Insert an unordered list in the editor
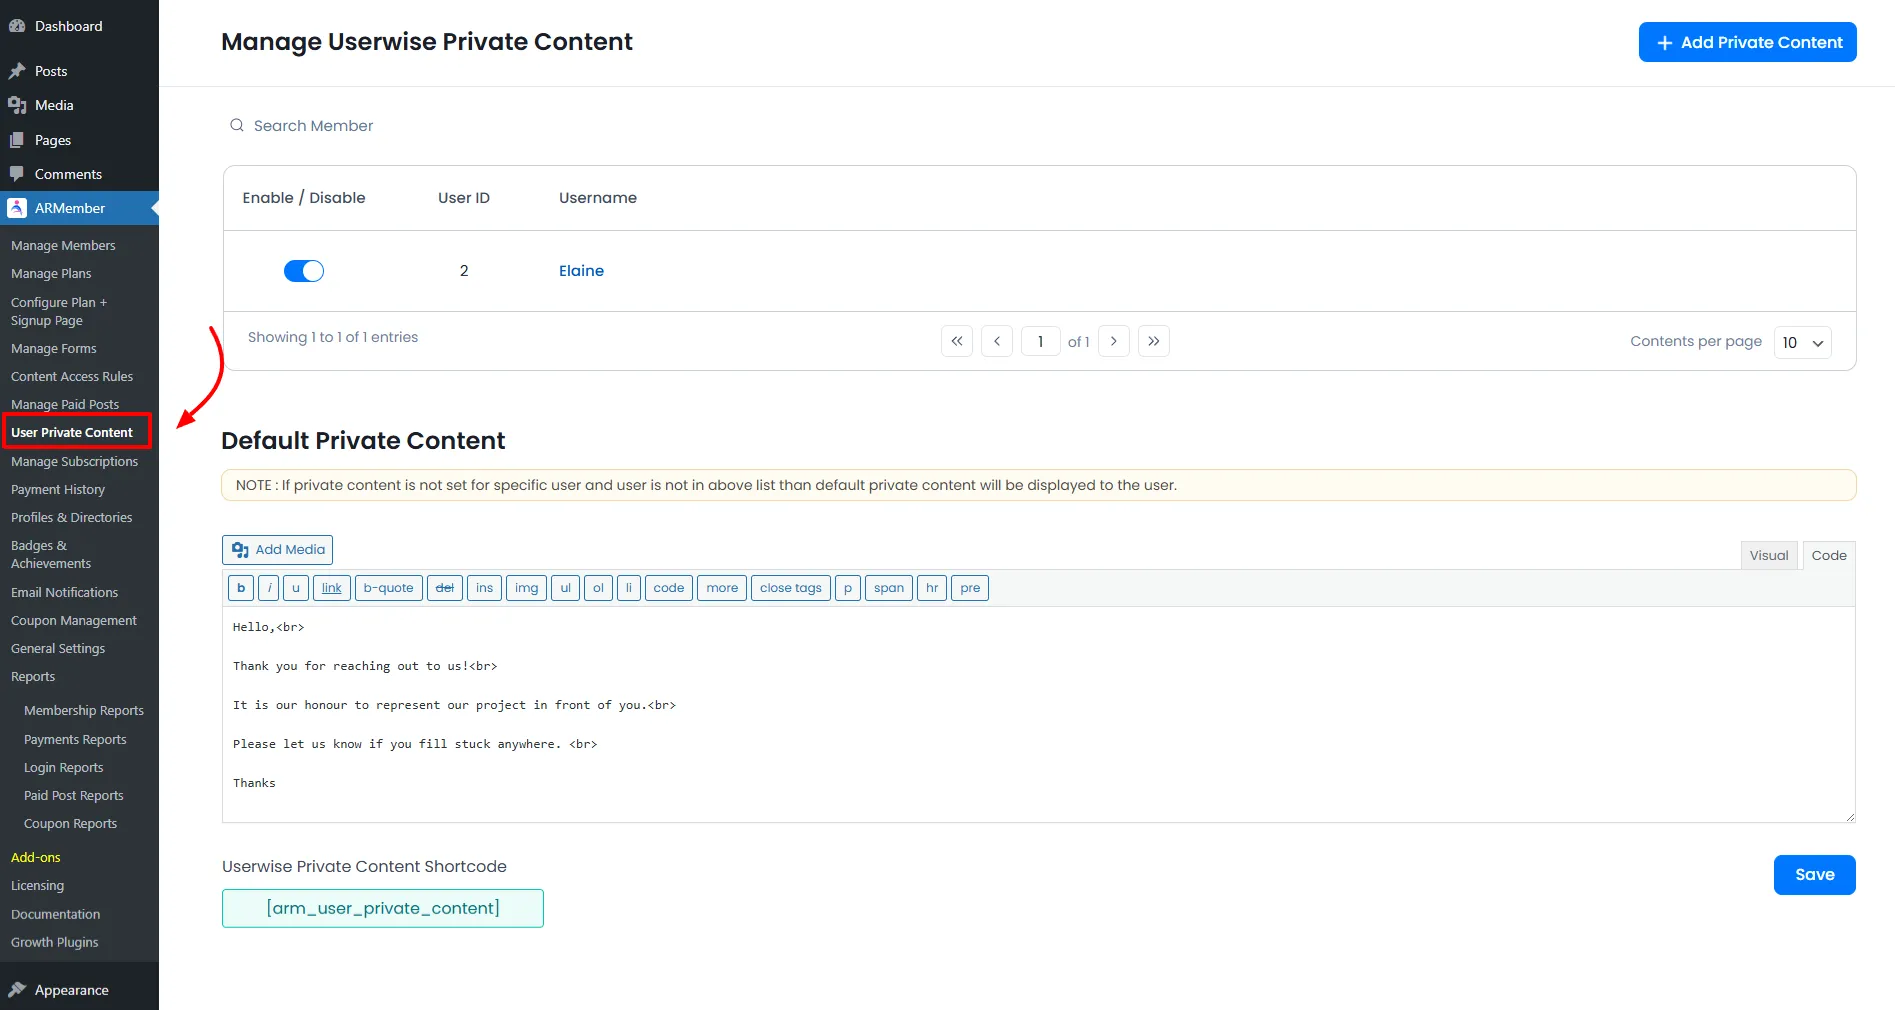 point(565,588)
